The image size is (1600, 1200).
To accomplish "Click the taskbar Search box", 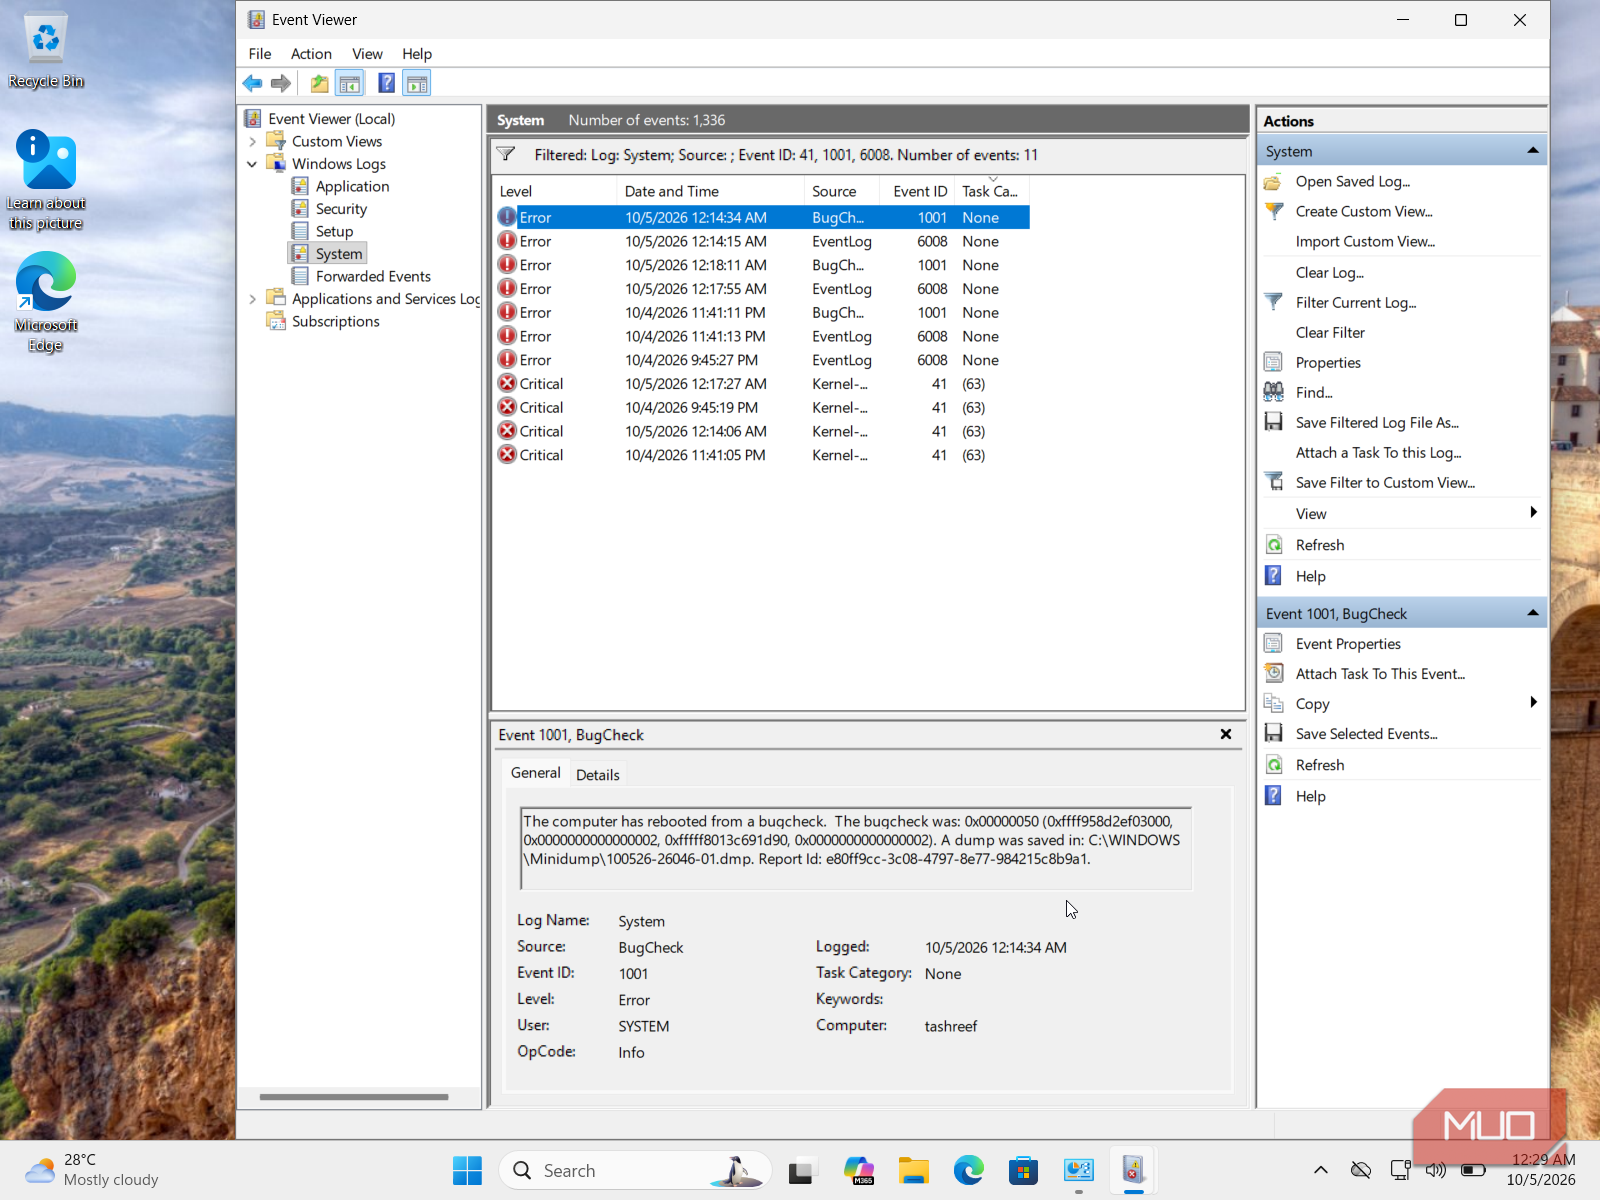I will (635, 1170).
